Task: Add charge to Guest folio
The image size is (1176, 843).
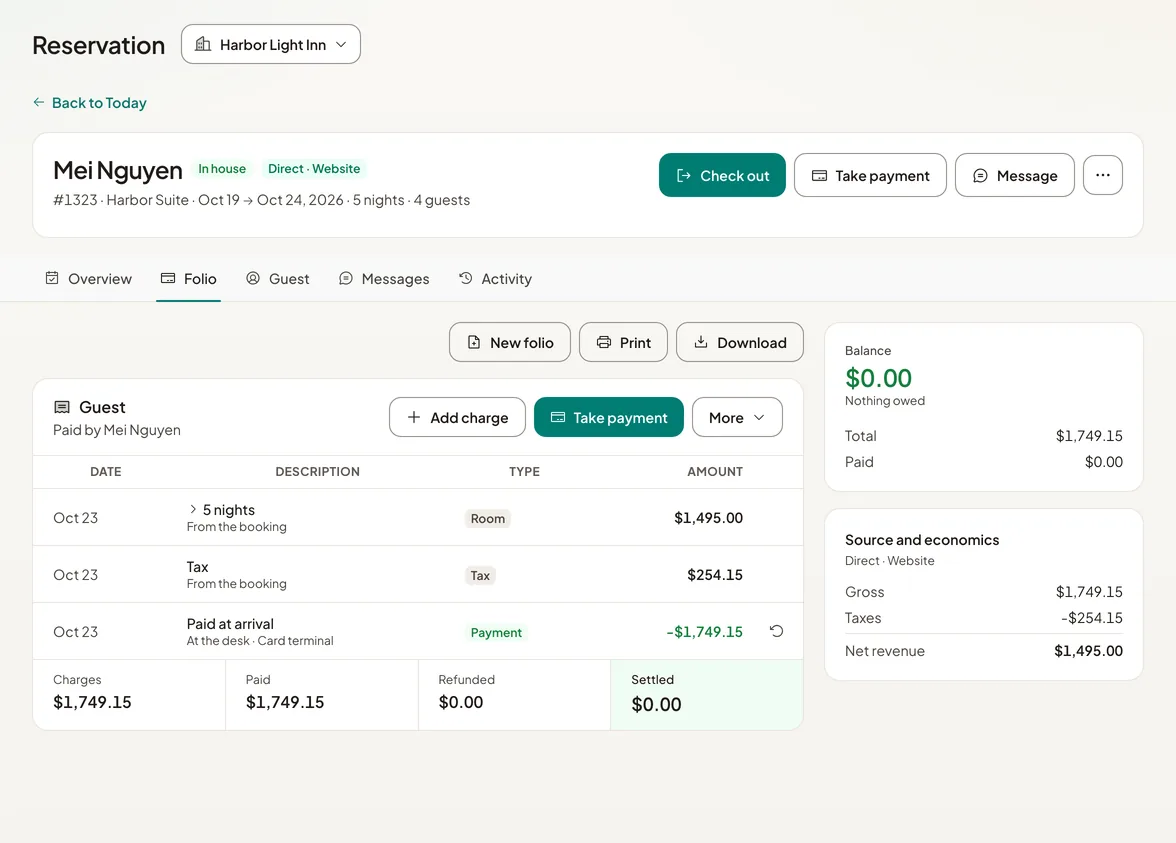Action: coord(458,418)
